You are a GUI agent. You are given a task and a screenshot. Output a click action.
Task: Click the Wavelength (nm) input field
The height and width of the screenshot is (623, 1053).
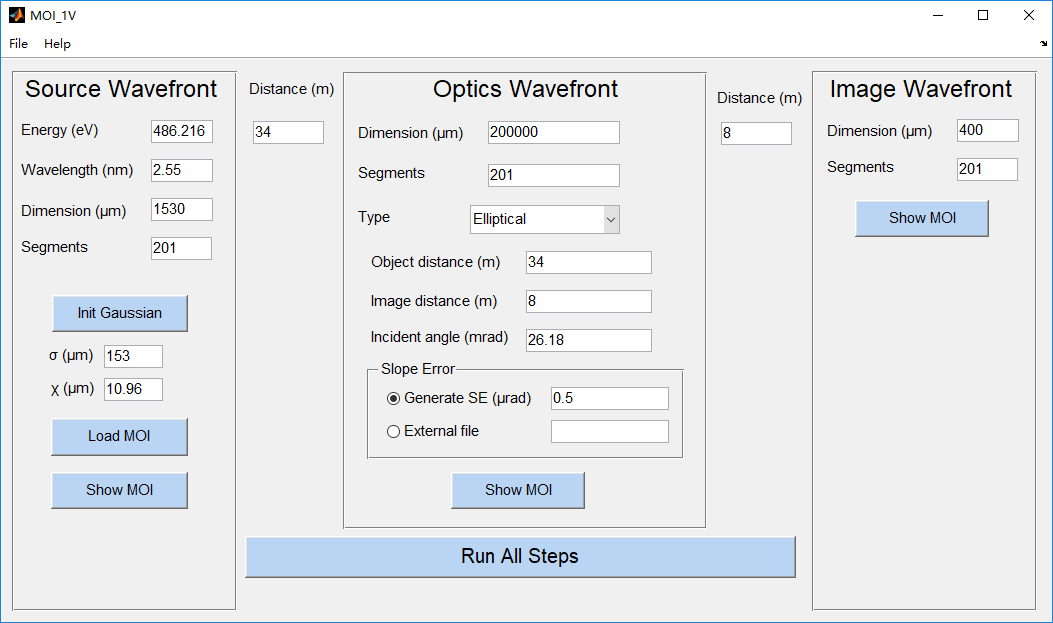coord(181,170)
